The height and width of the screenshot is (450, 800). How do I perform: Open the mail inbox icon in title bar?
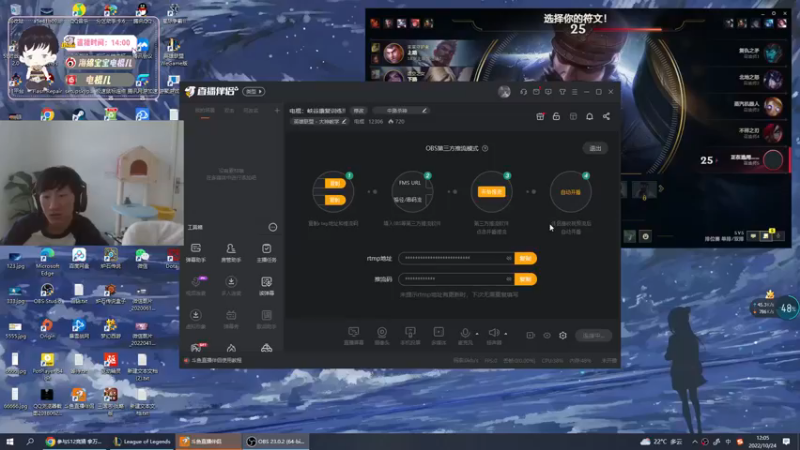pyautogui.click(x=536, y=92)
